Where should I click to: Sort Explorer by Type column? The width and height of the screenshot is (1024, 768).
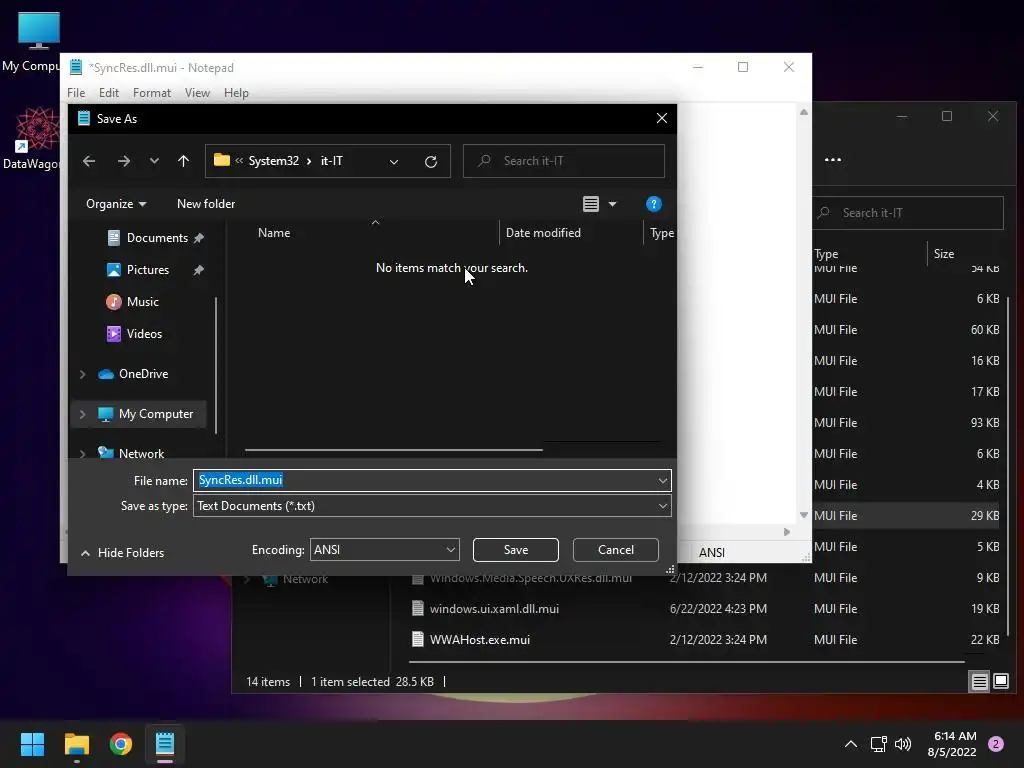tap(826, 253)
